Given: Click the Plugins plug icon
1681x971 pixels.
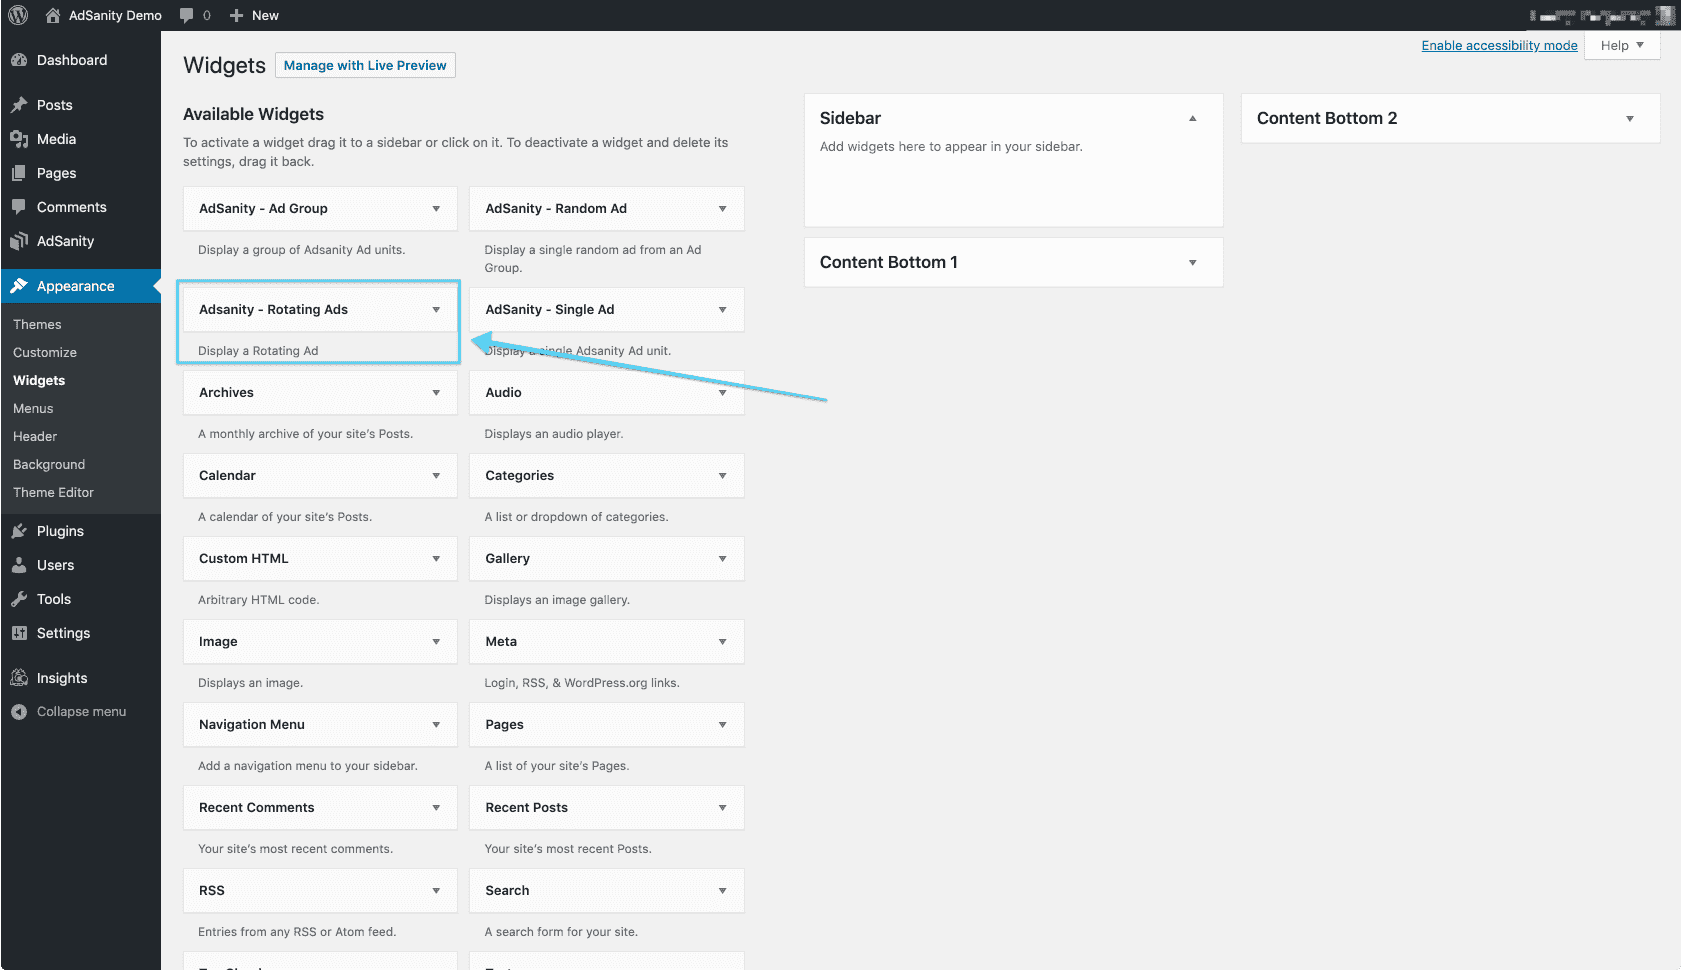Looking at the screenshot, I should pyautogui.click(x=19, y=531).
